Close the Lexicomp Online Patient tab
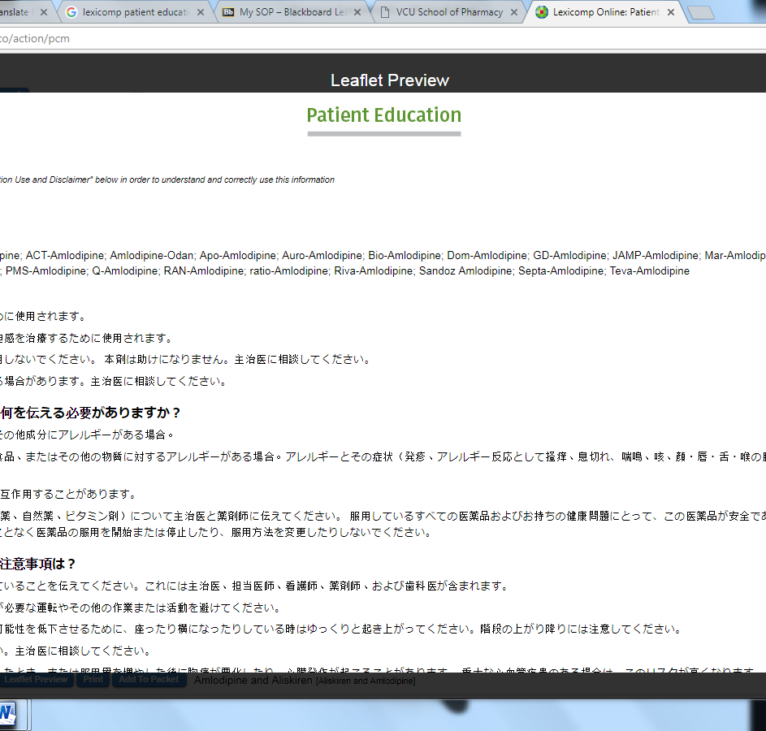766x731 pixels. click(671, 13)
